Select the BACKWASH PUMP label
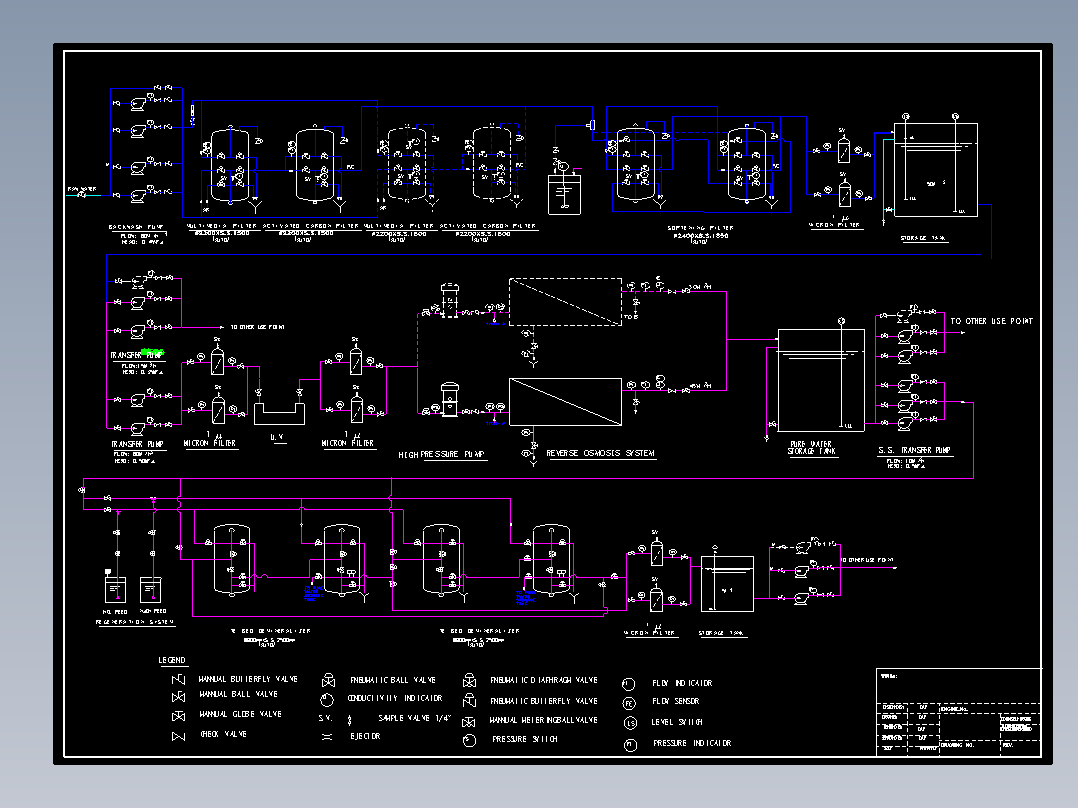Screen dimensions: 1078x808 click(136, 227)
